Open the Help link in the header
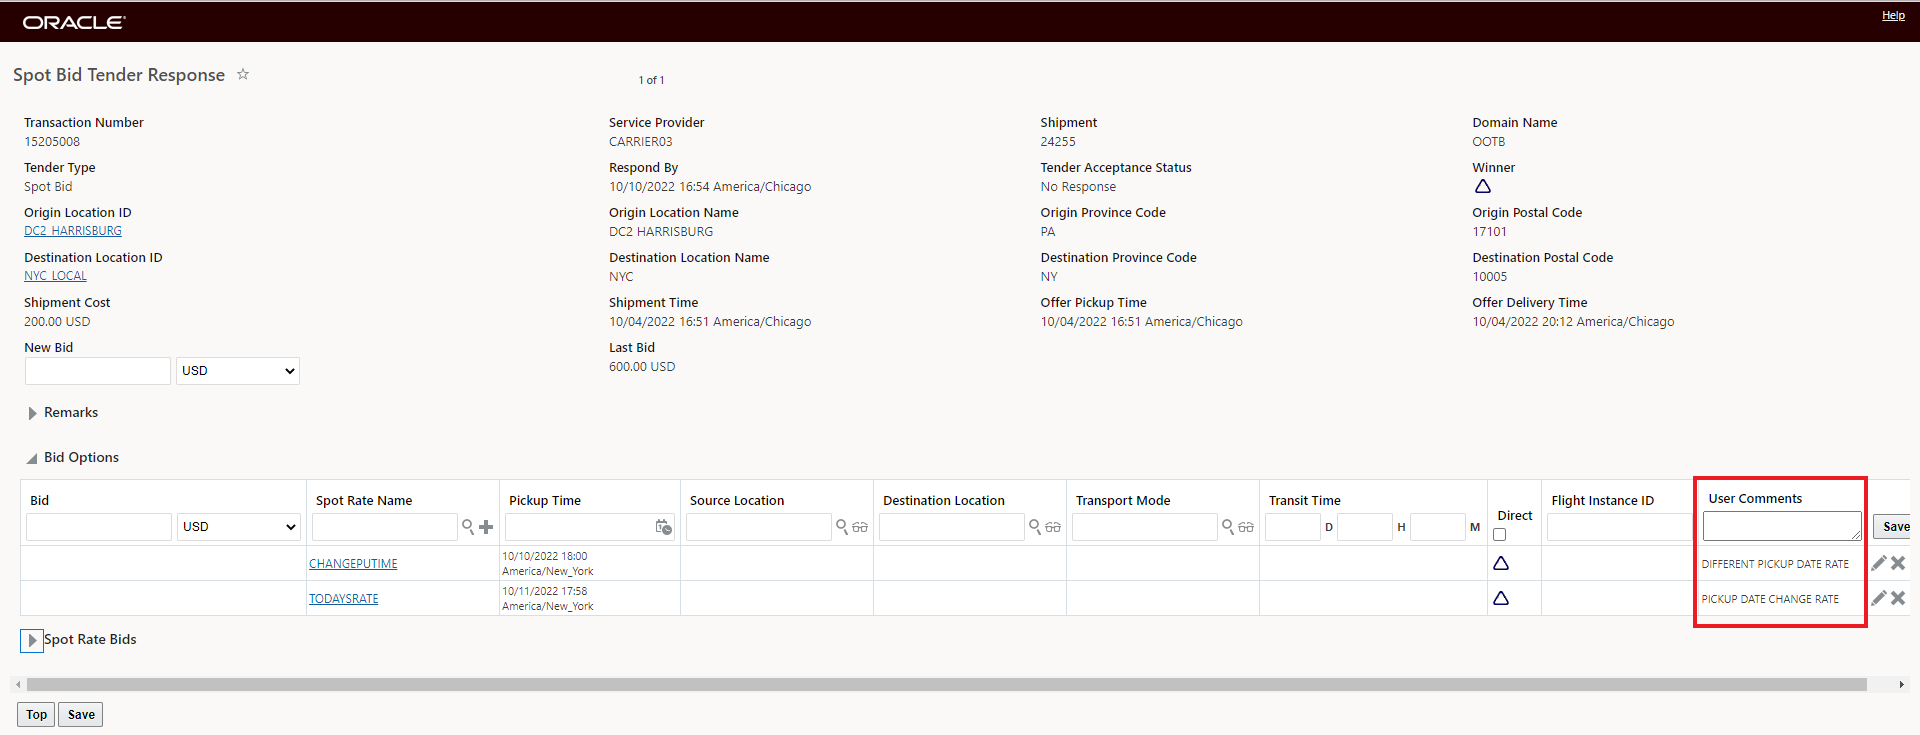 pos(1893,15)
